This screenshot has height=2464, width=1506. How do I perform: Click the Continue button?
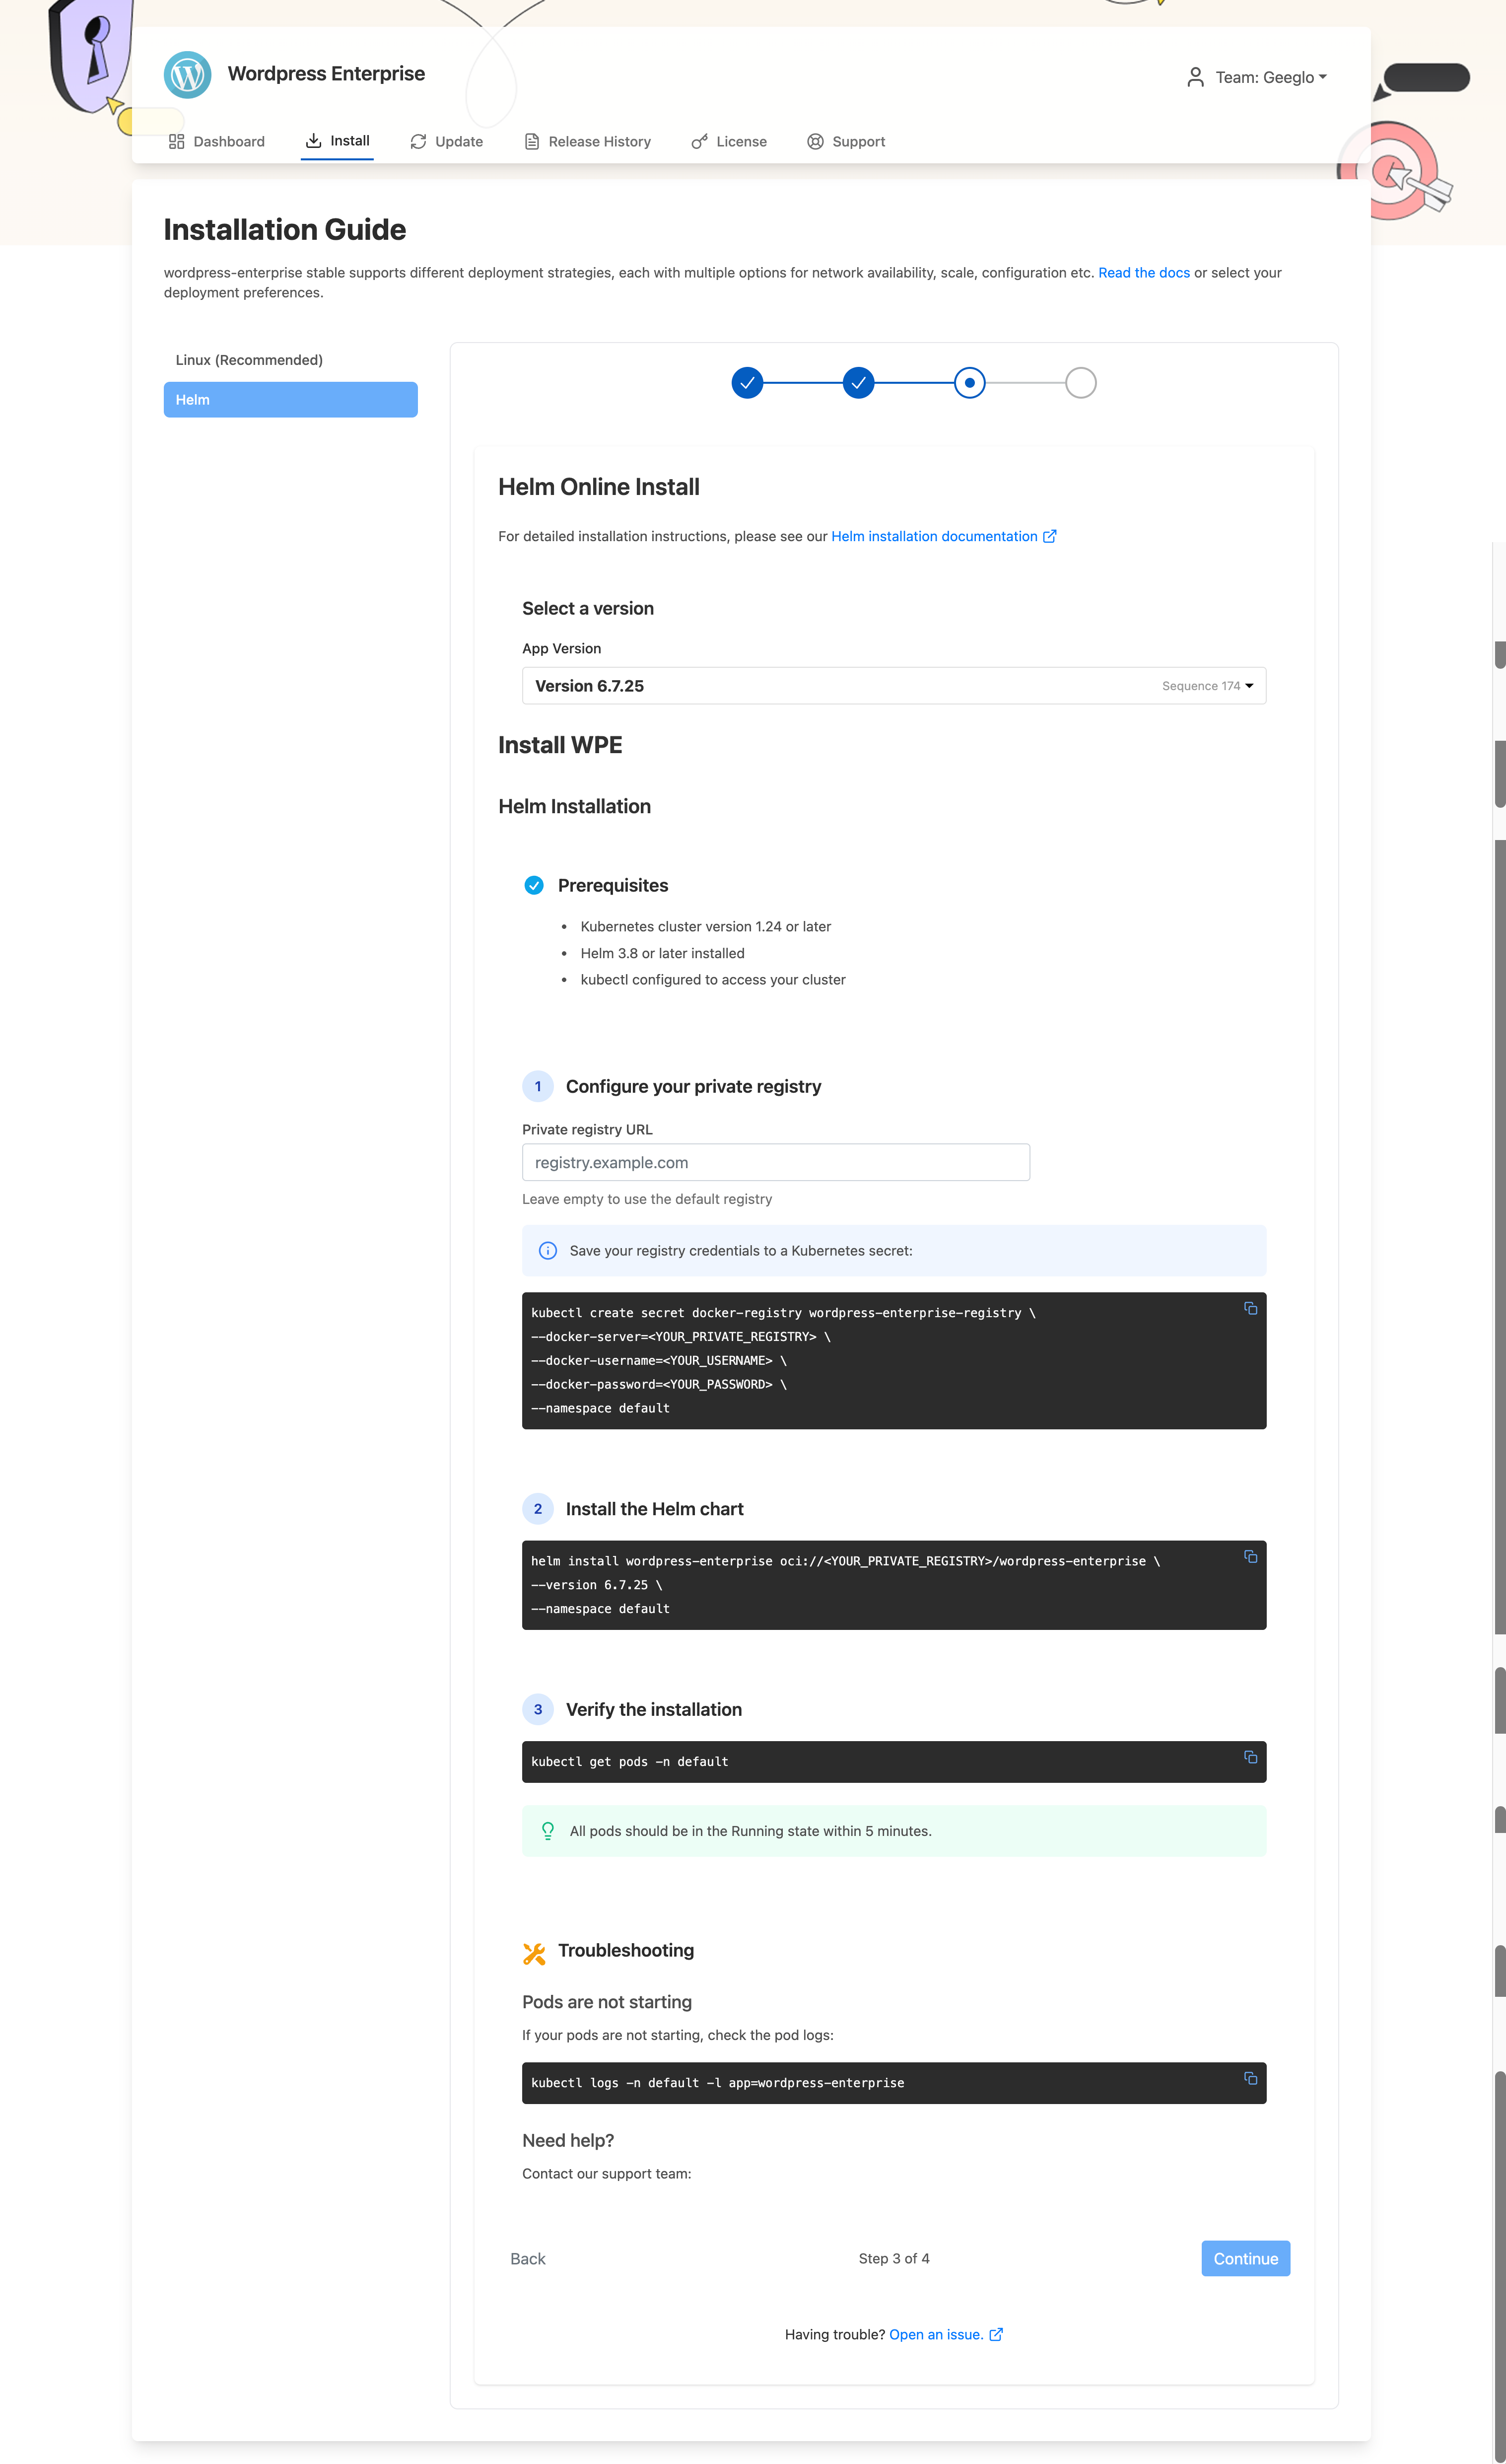1245,2258
